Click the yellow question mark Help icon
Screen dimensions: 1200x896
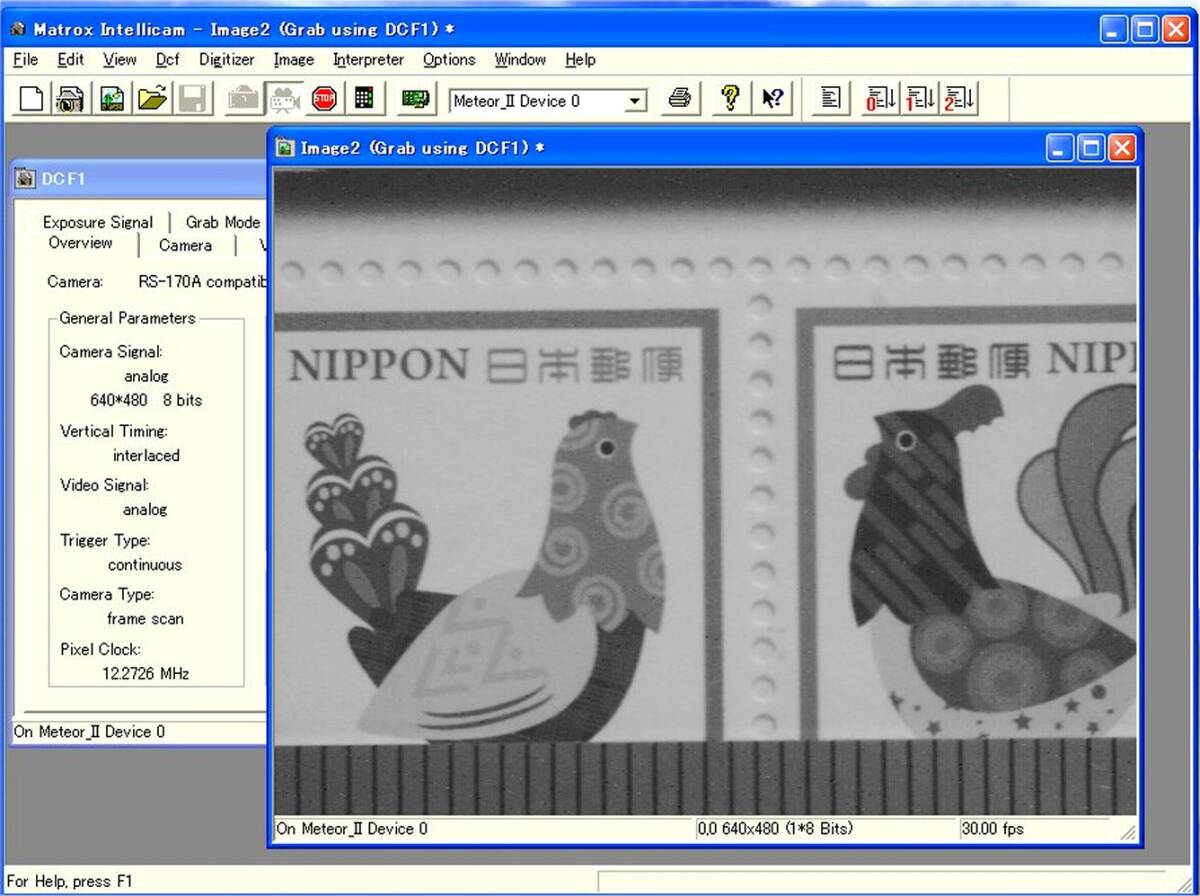730,98
